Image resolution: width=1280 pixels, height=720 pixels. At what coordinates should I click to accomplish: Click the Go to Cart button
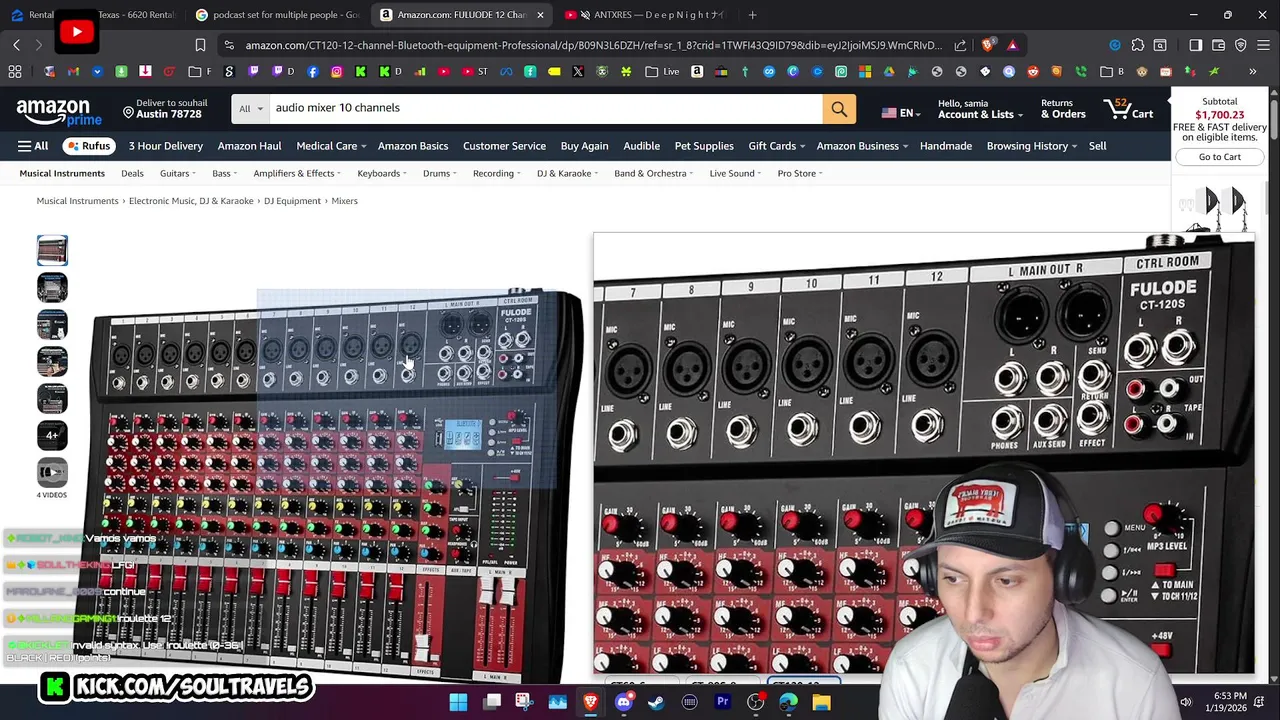point(1219,157)
